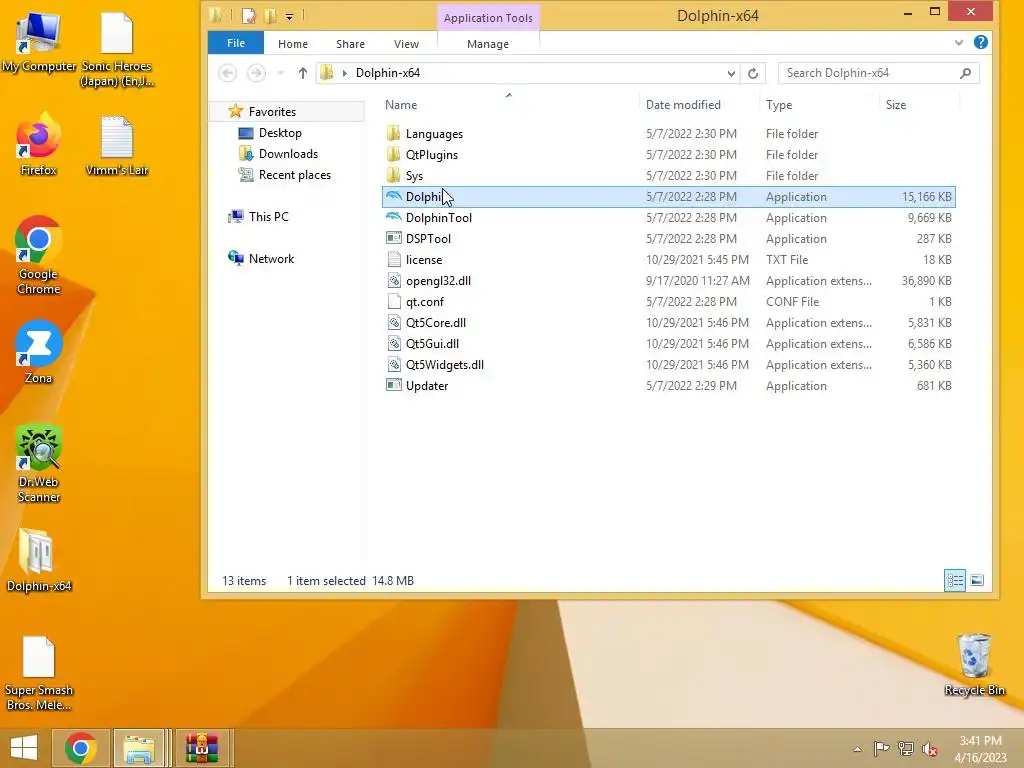Refresh the Dolphin-x64 folder
This screenshot has height=768, width=1024.
tap(753, 73)
